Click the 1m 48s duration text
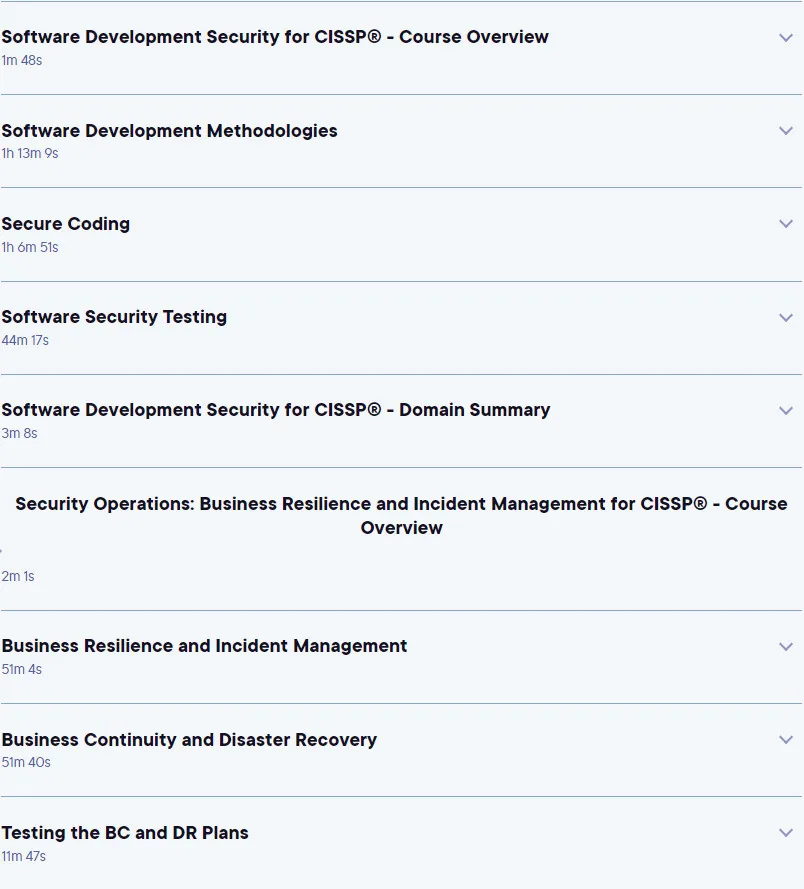 (x=22, y=60)
